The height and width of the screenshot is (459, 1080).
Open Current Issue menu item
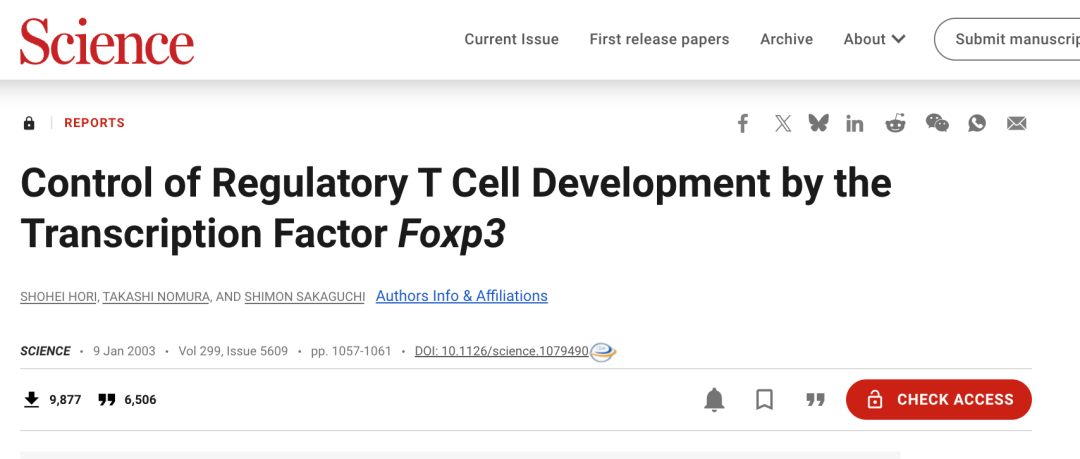[511, 39]
